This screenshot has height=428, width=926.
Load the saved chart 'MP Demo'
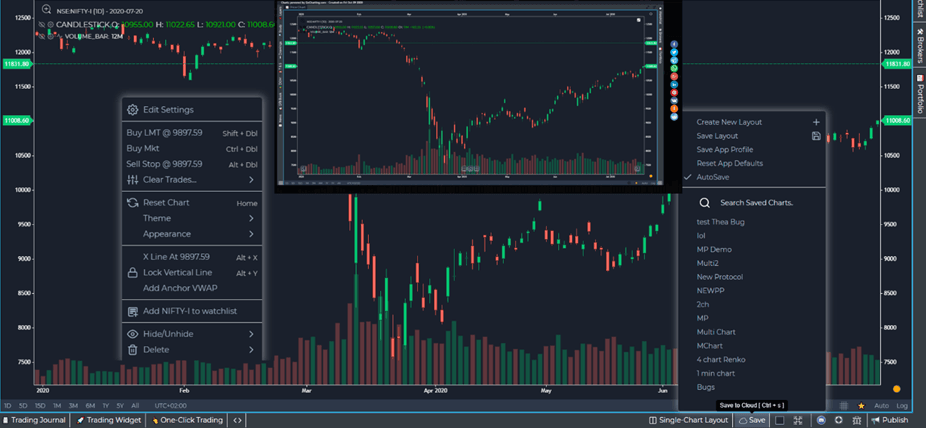(x=714, y=249)
